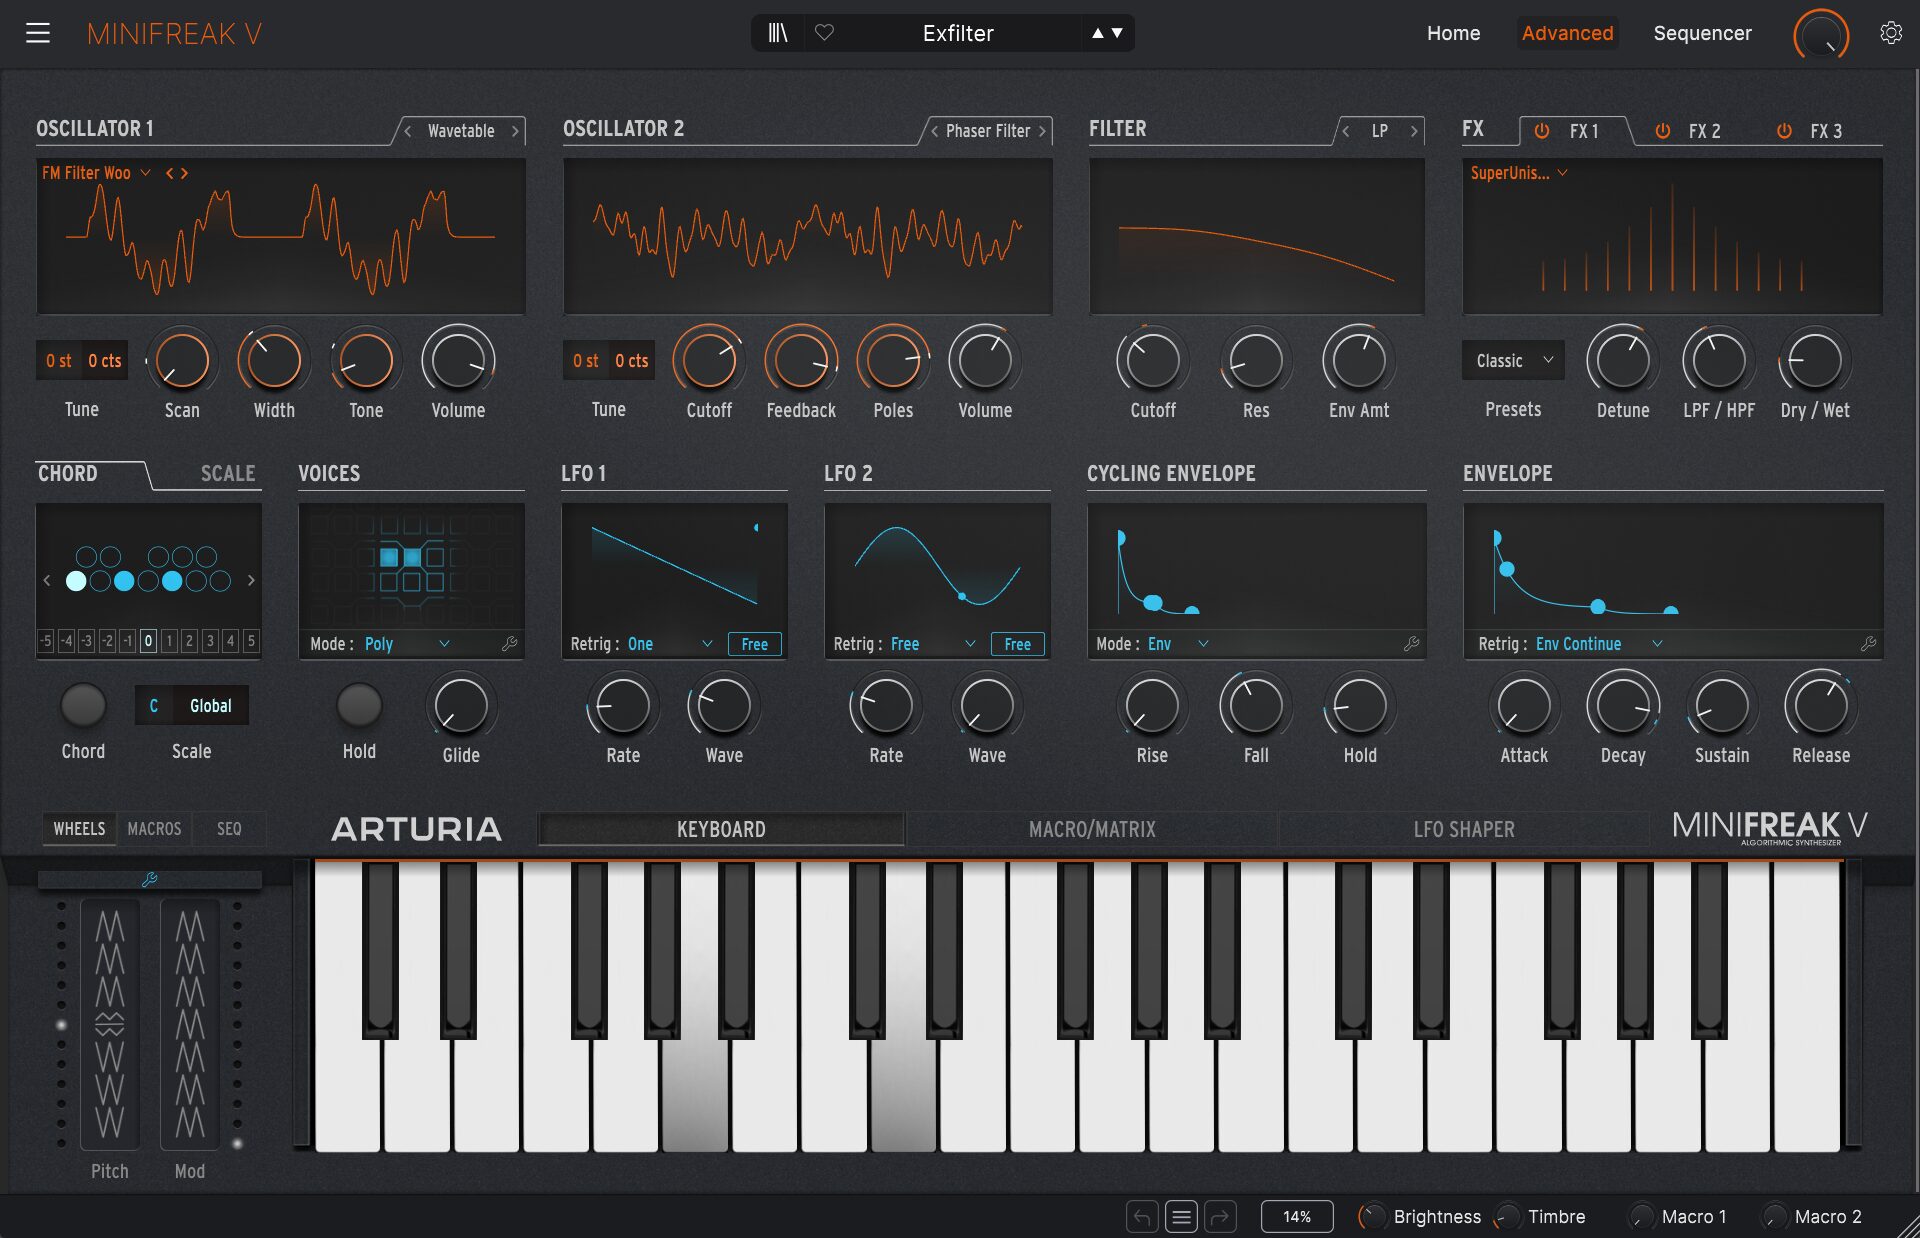Open settings gear icon
This screenshot has height=1238, width=1920.
(1890, 33)
